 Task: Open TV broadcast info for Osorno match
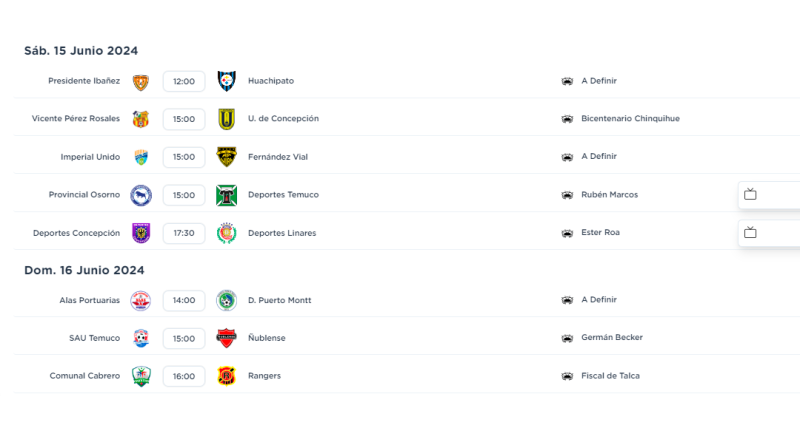[x=750, y=195]
